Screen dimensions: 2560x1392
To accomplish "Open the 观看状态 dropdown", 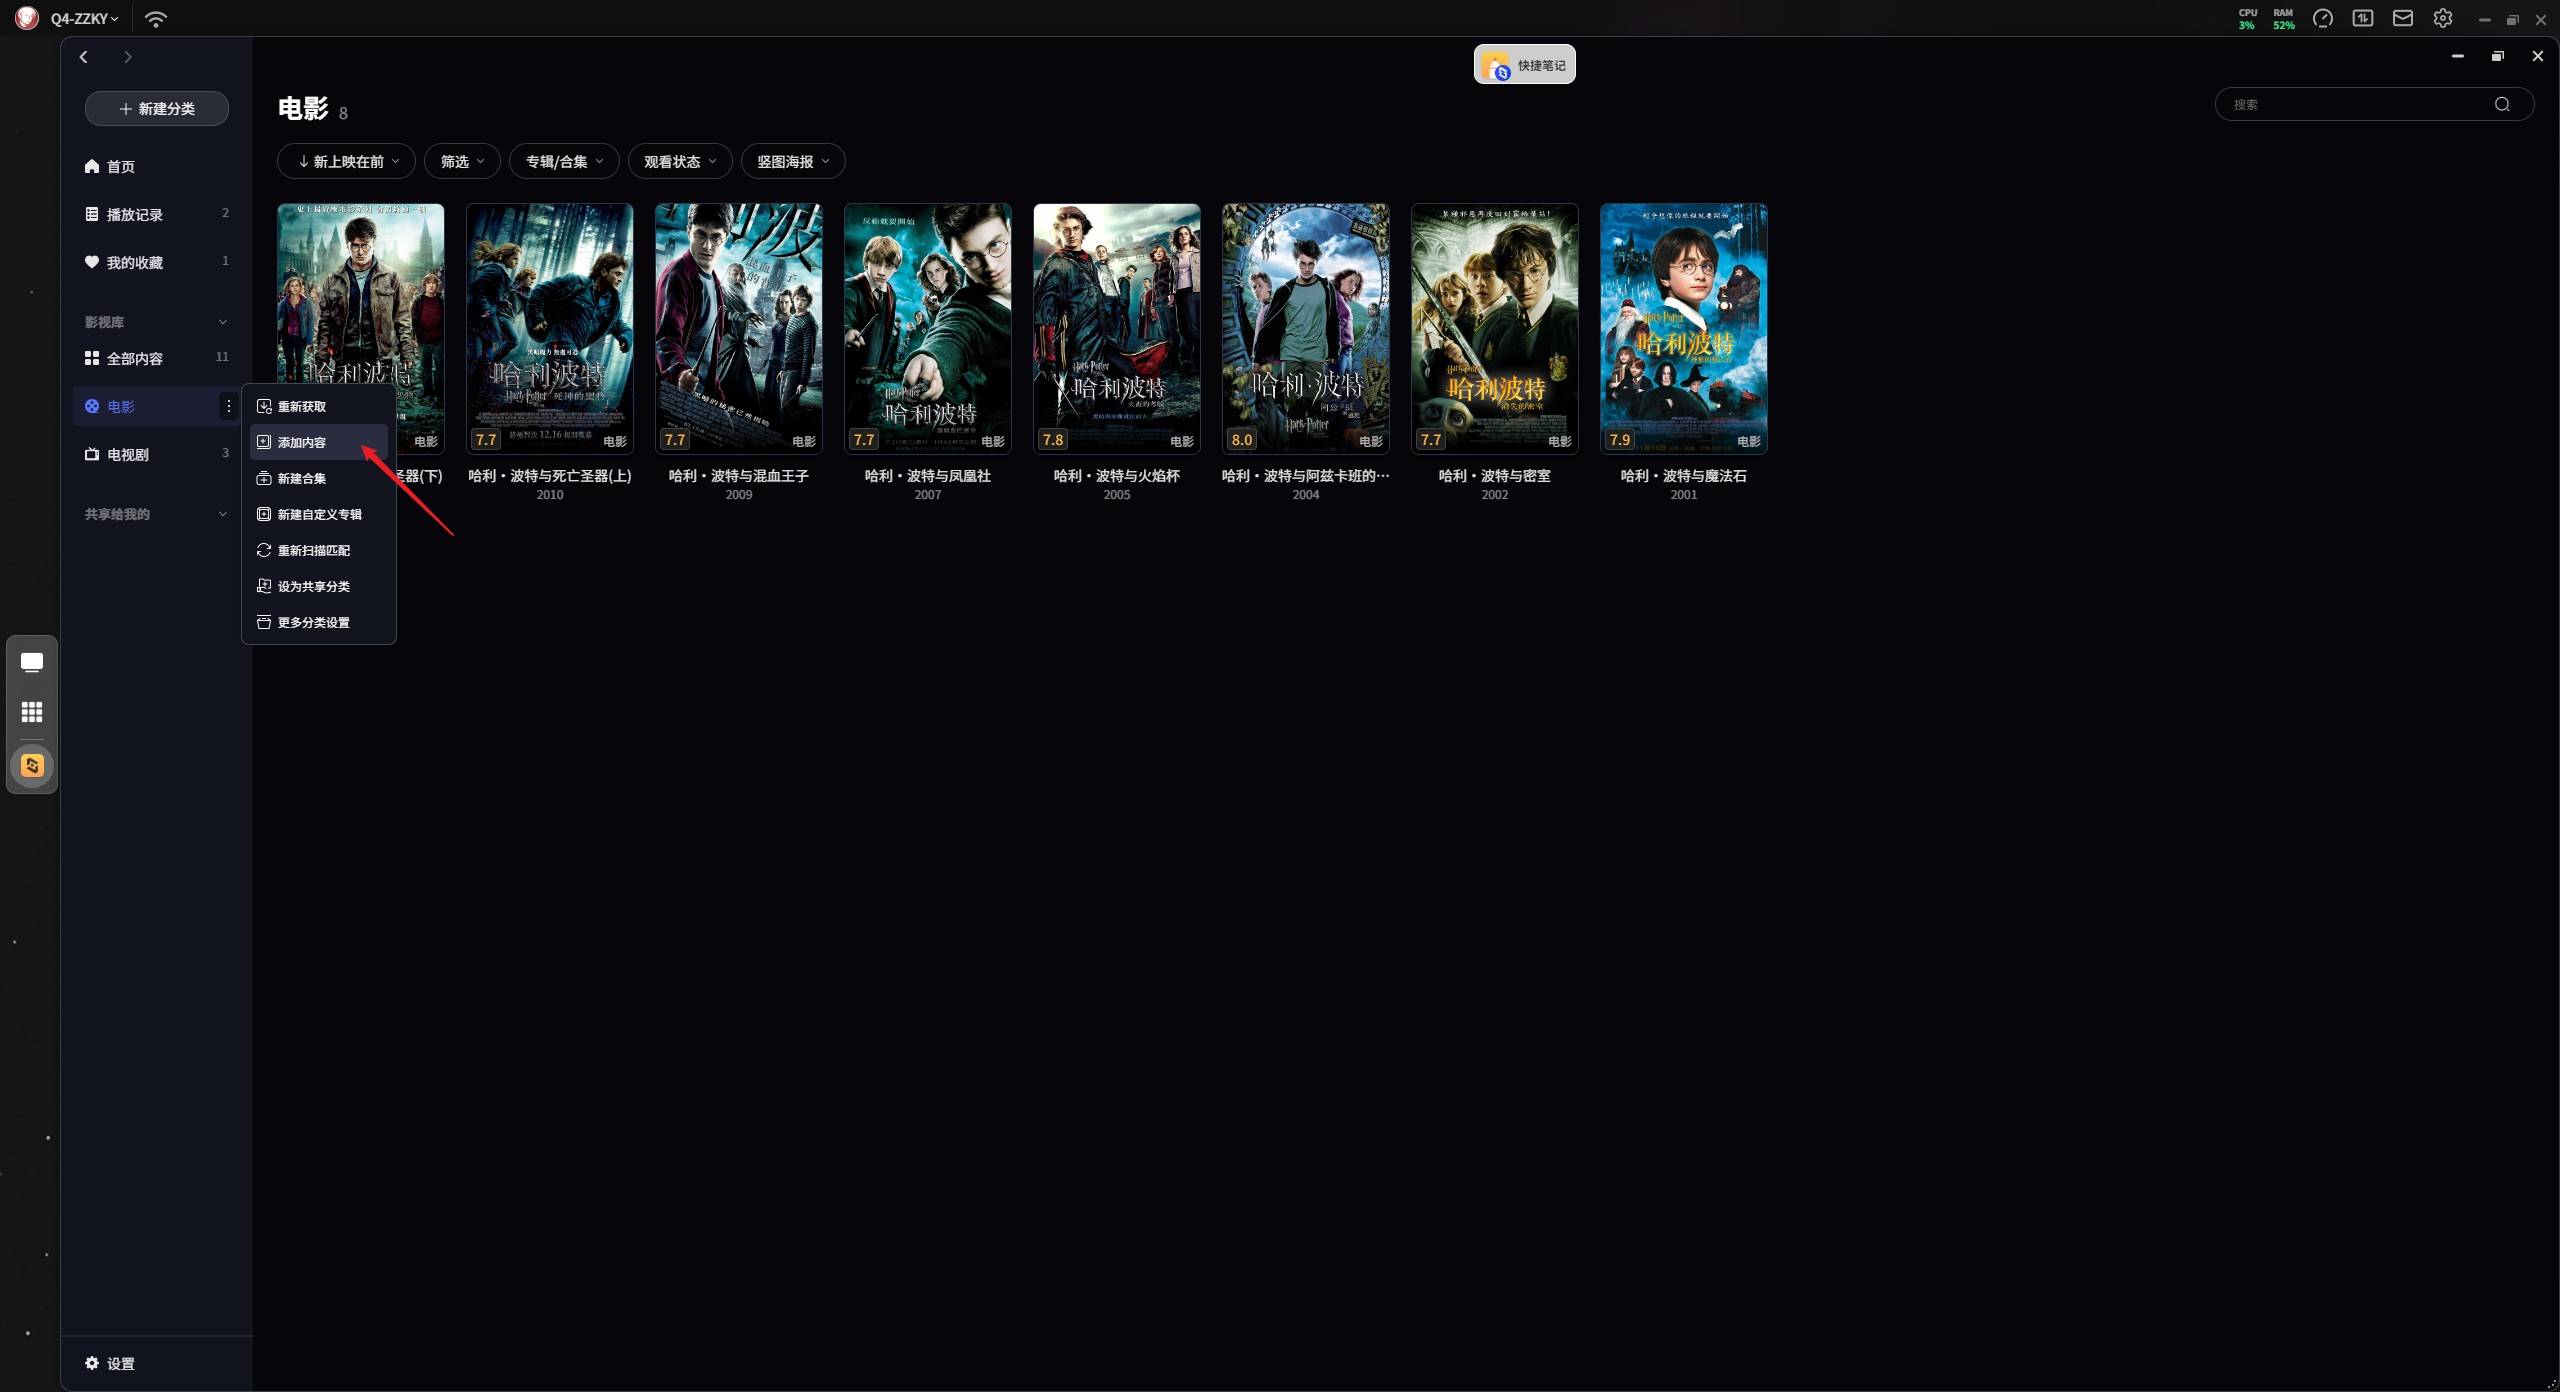I will tap(680, 161).
